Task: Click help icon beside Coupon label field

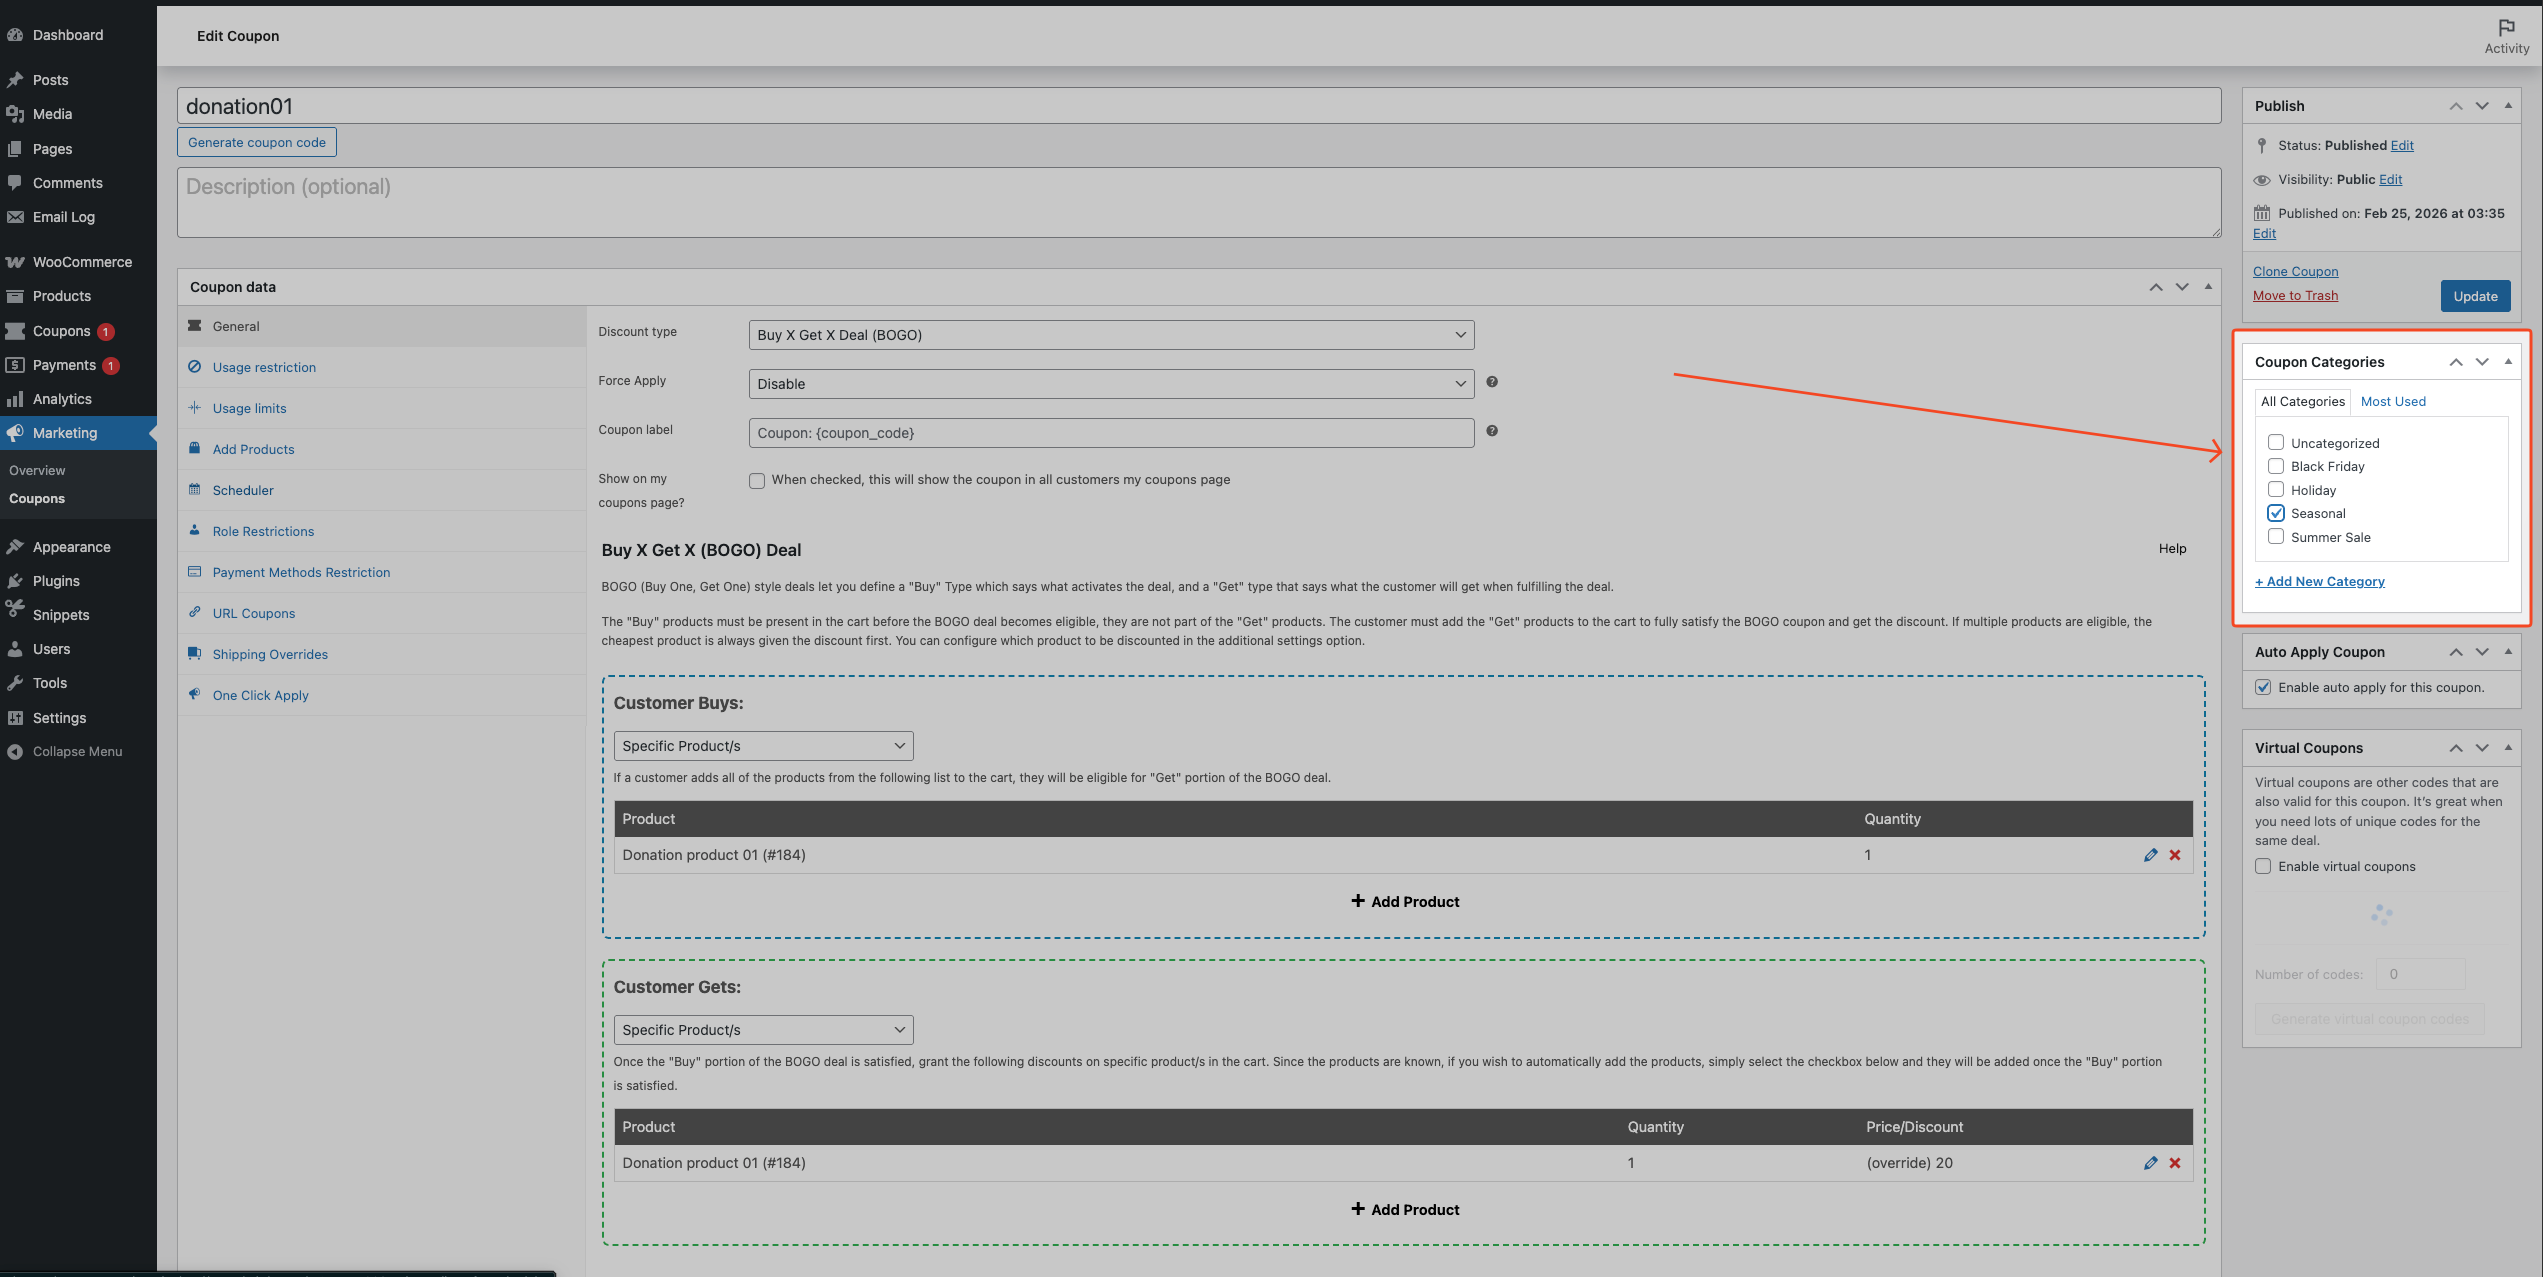Action: click(x=1491, y=431)
